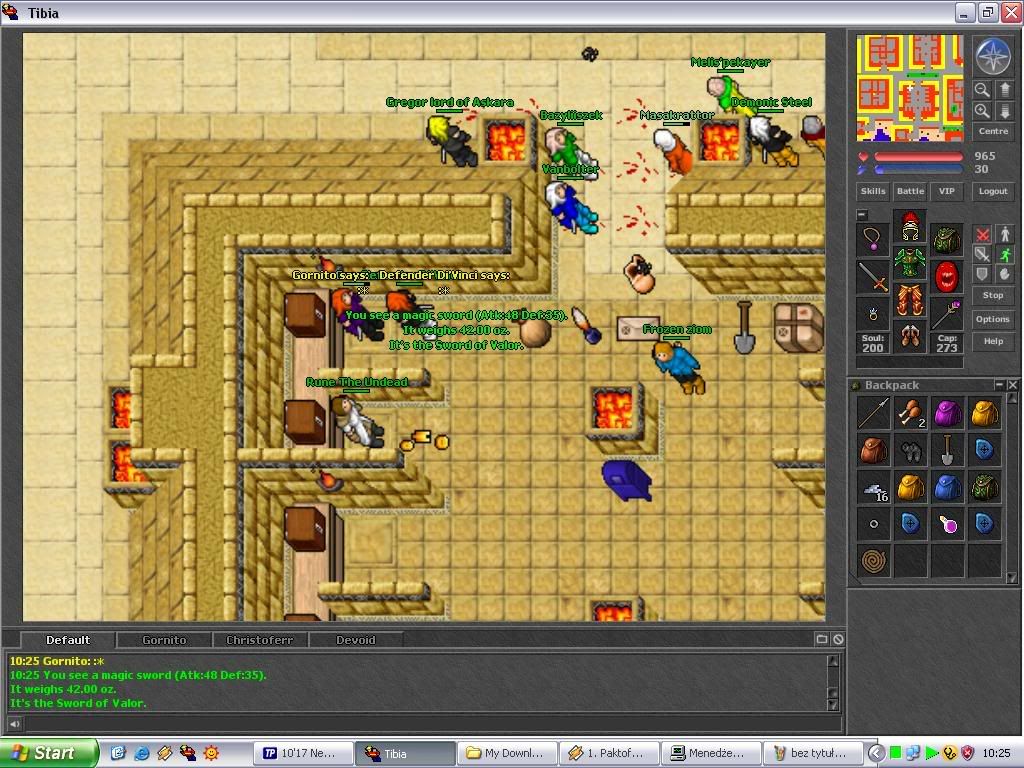1024x768 pixels.
Task: Collapse the inventory panel
Action: click(x=862, y=215)
